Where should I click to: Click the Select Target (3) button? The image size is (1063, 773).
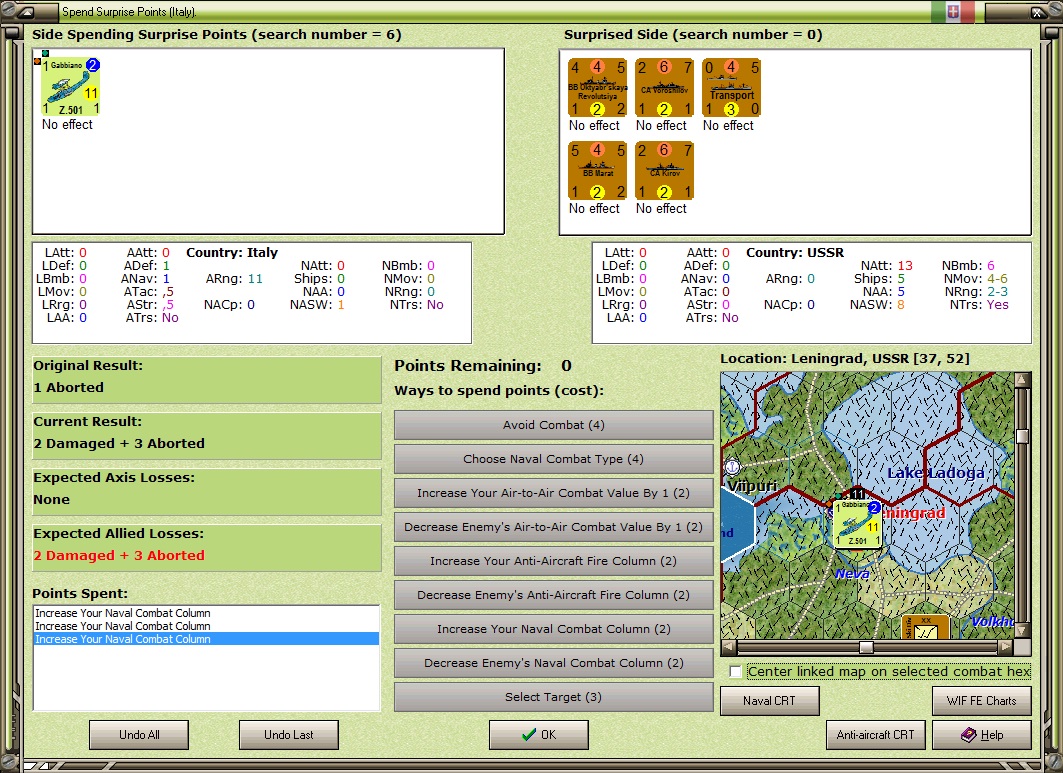click(553, 696)
